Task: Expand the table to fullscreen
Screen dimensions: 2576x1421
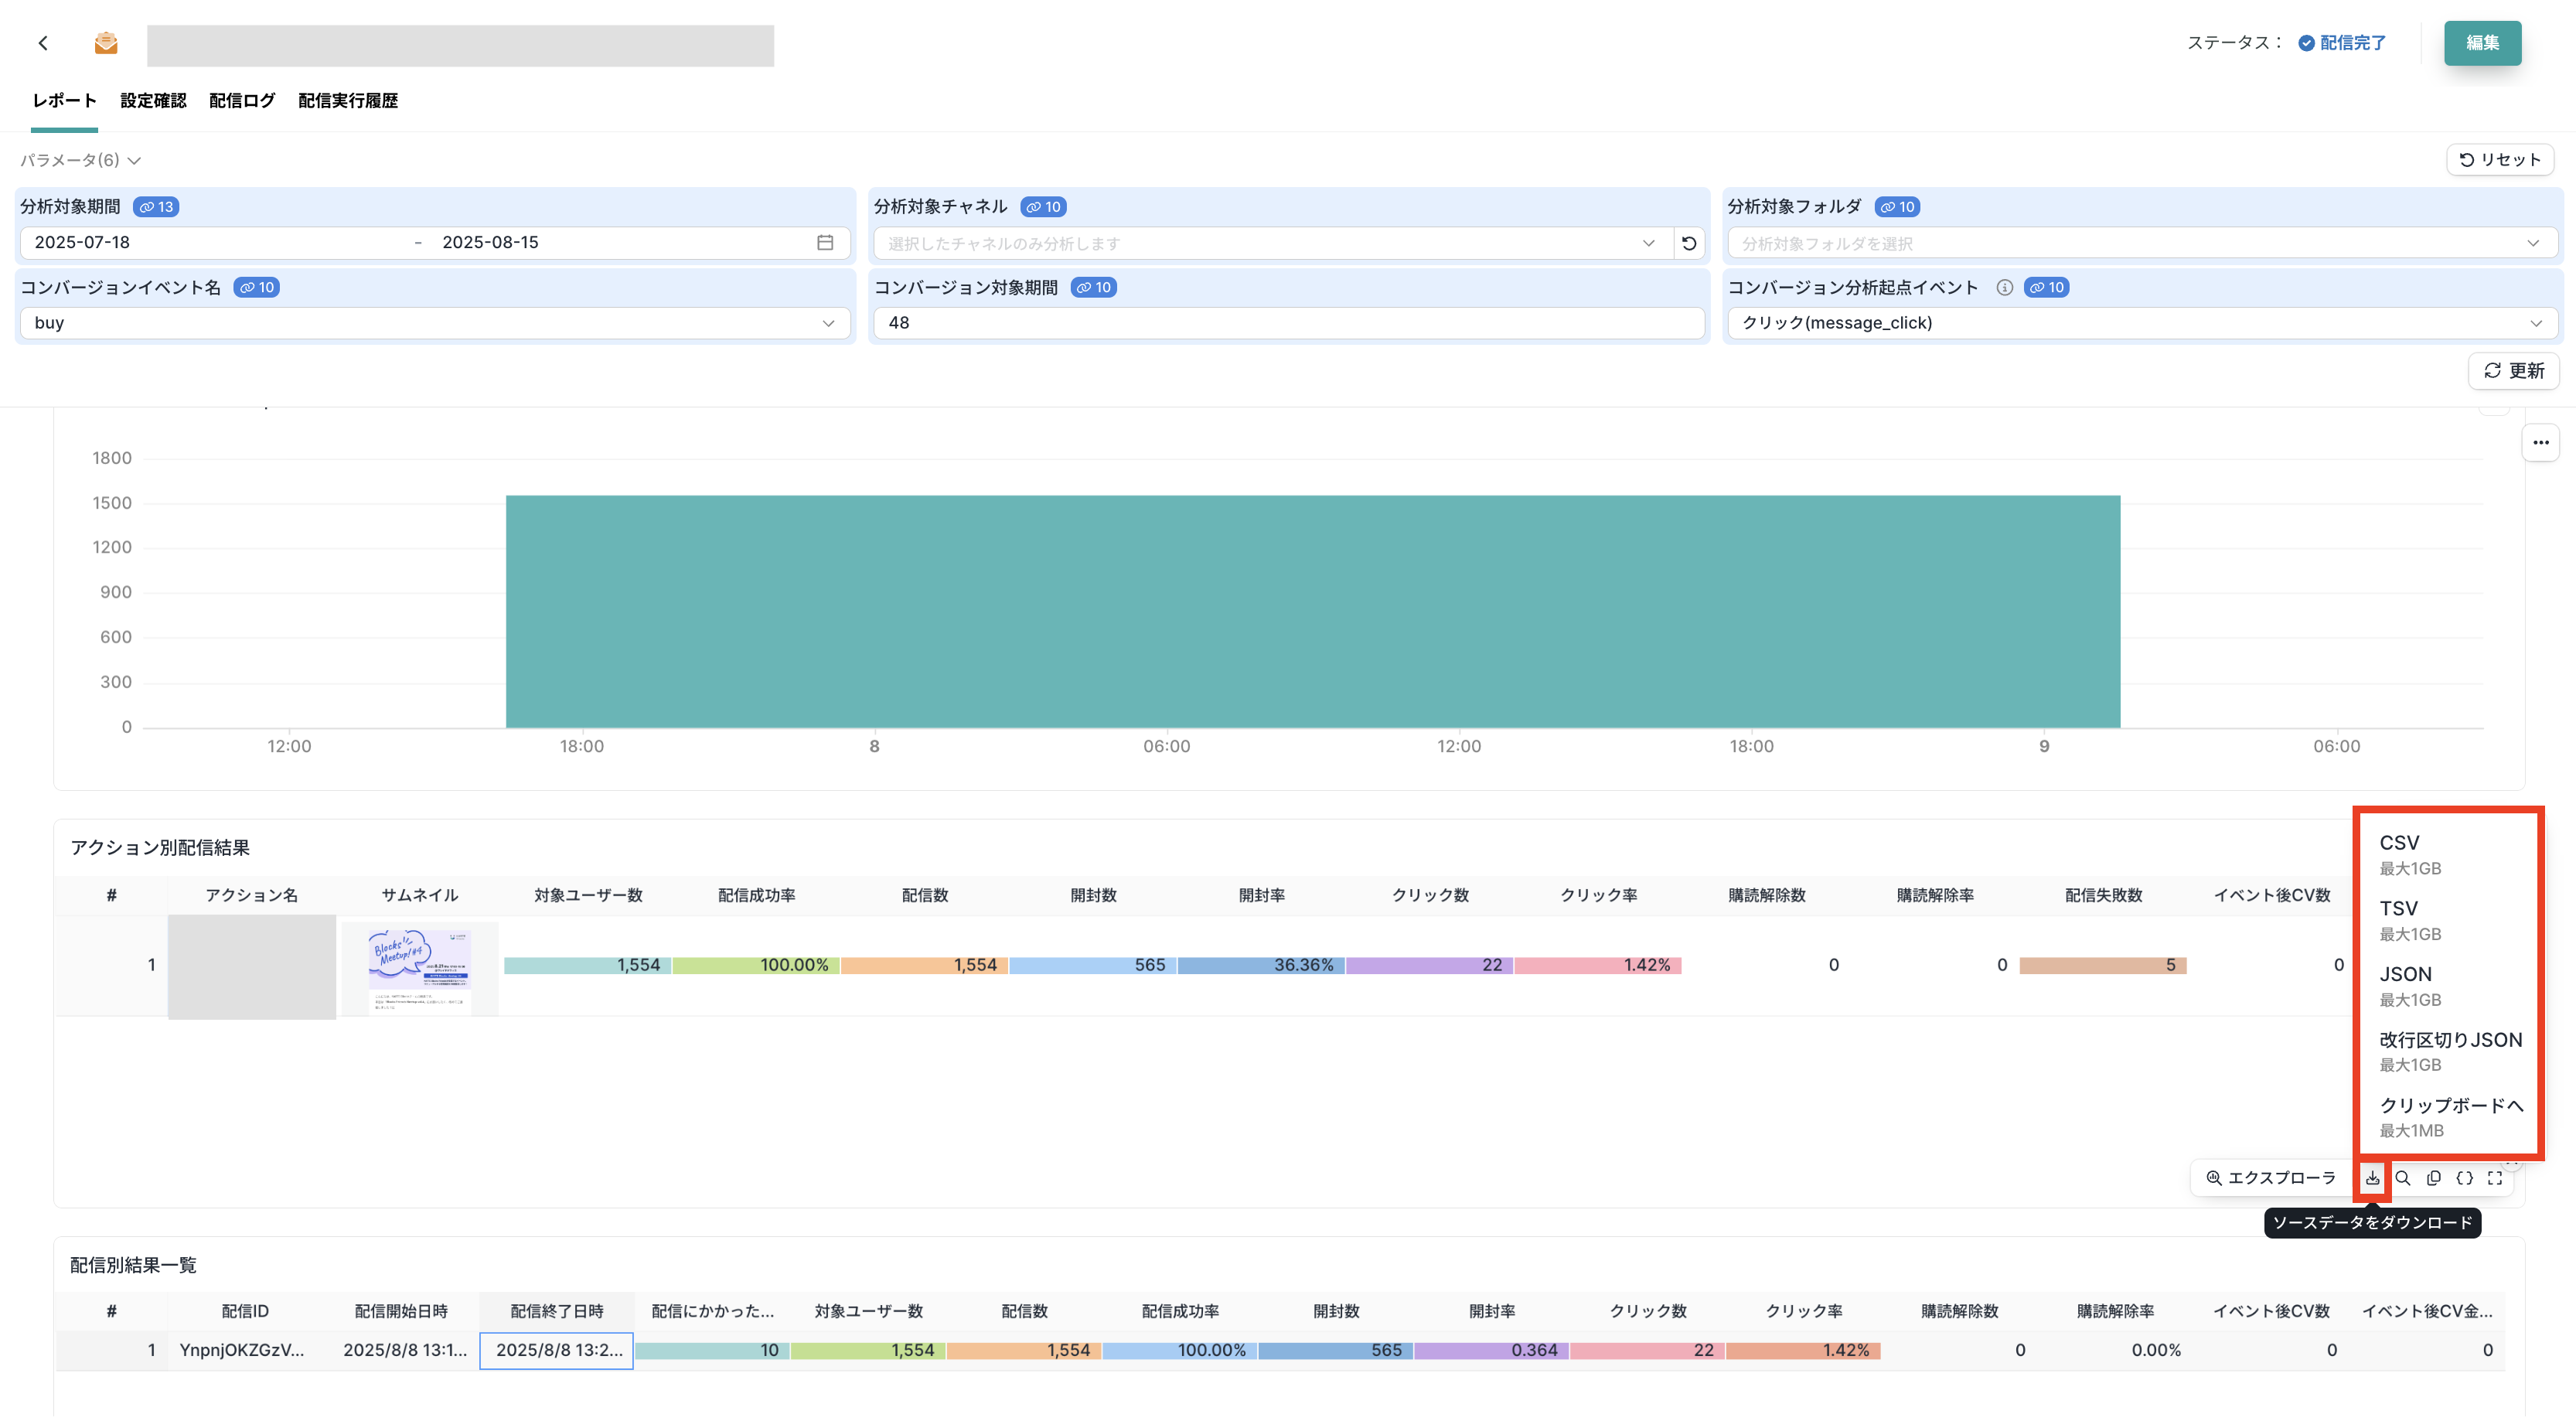Action: [x=2495, y=1178]
